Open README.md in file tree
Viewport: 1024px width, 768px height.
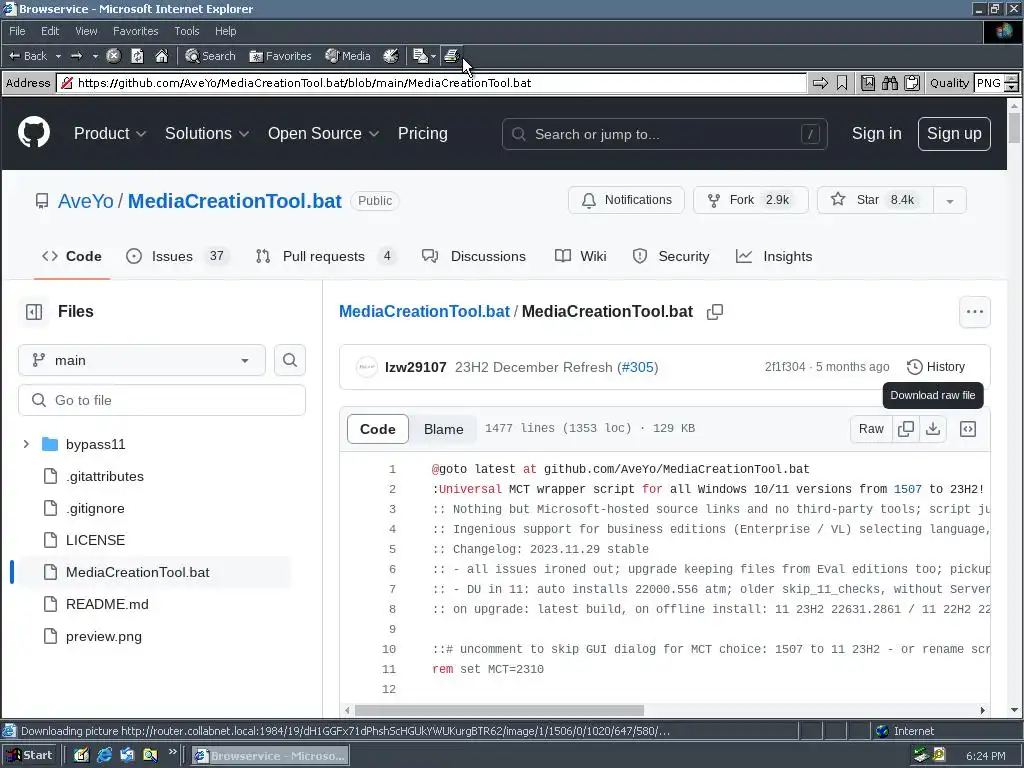coord(107,604)
